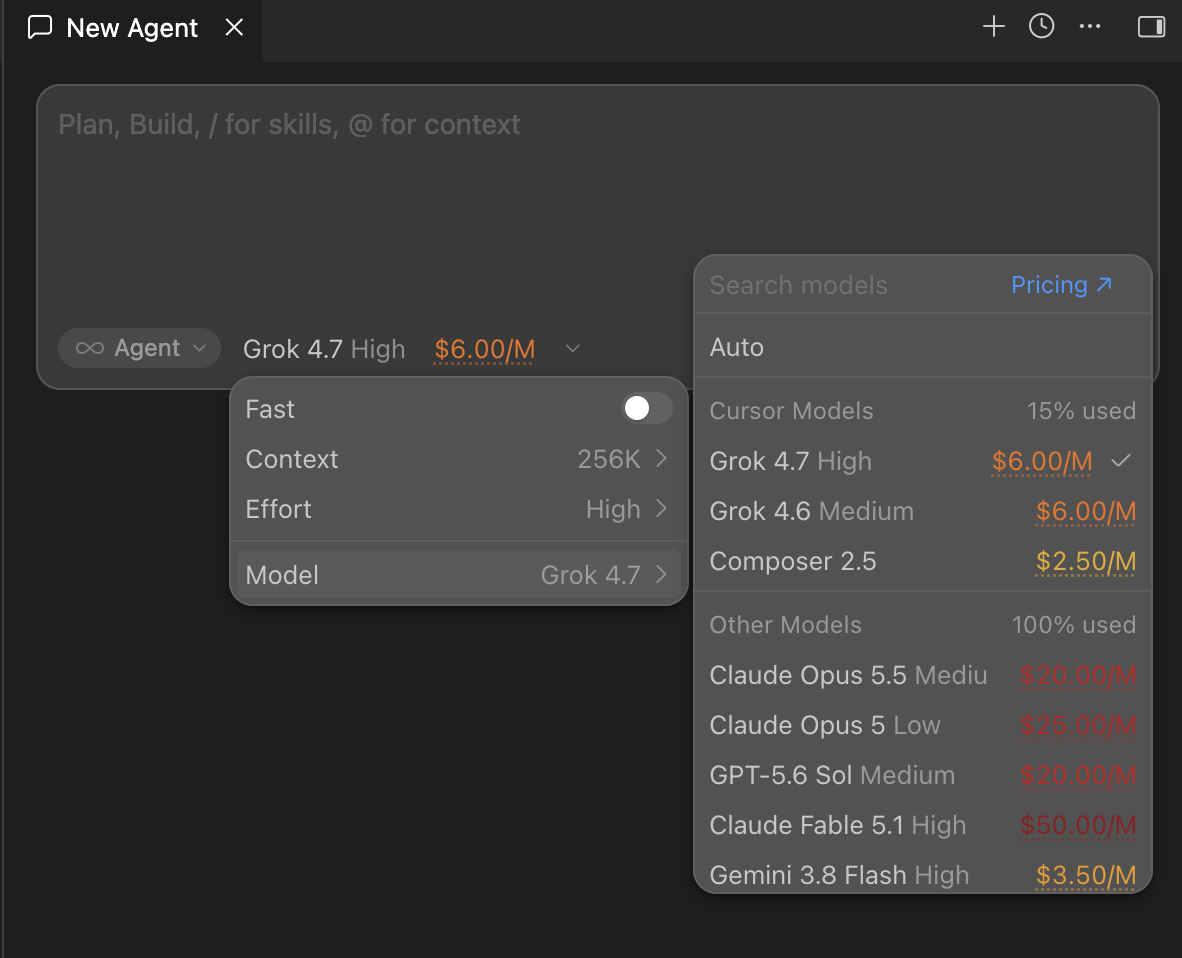Viewport: 1182px width, 958px height.
Task: Pick GPT-5.6 Sol Medium model
Action: click(x=923, y=776)
